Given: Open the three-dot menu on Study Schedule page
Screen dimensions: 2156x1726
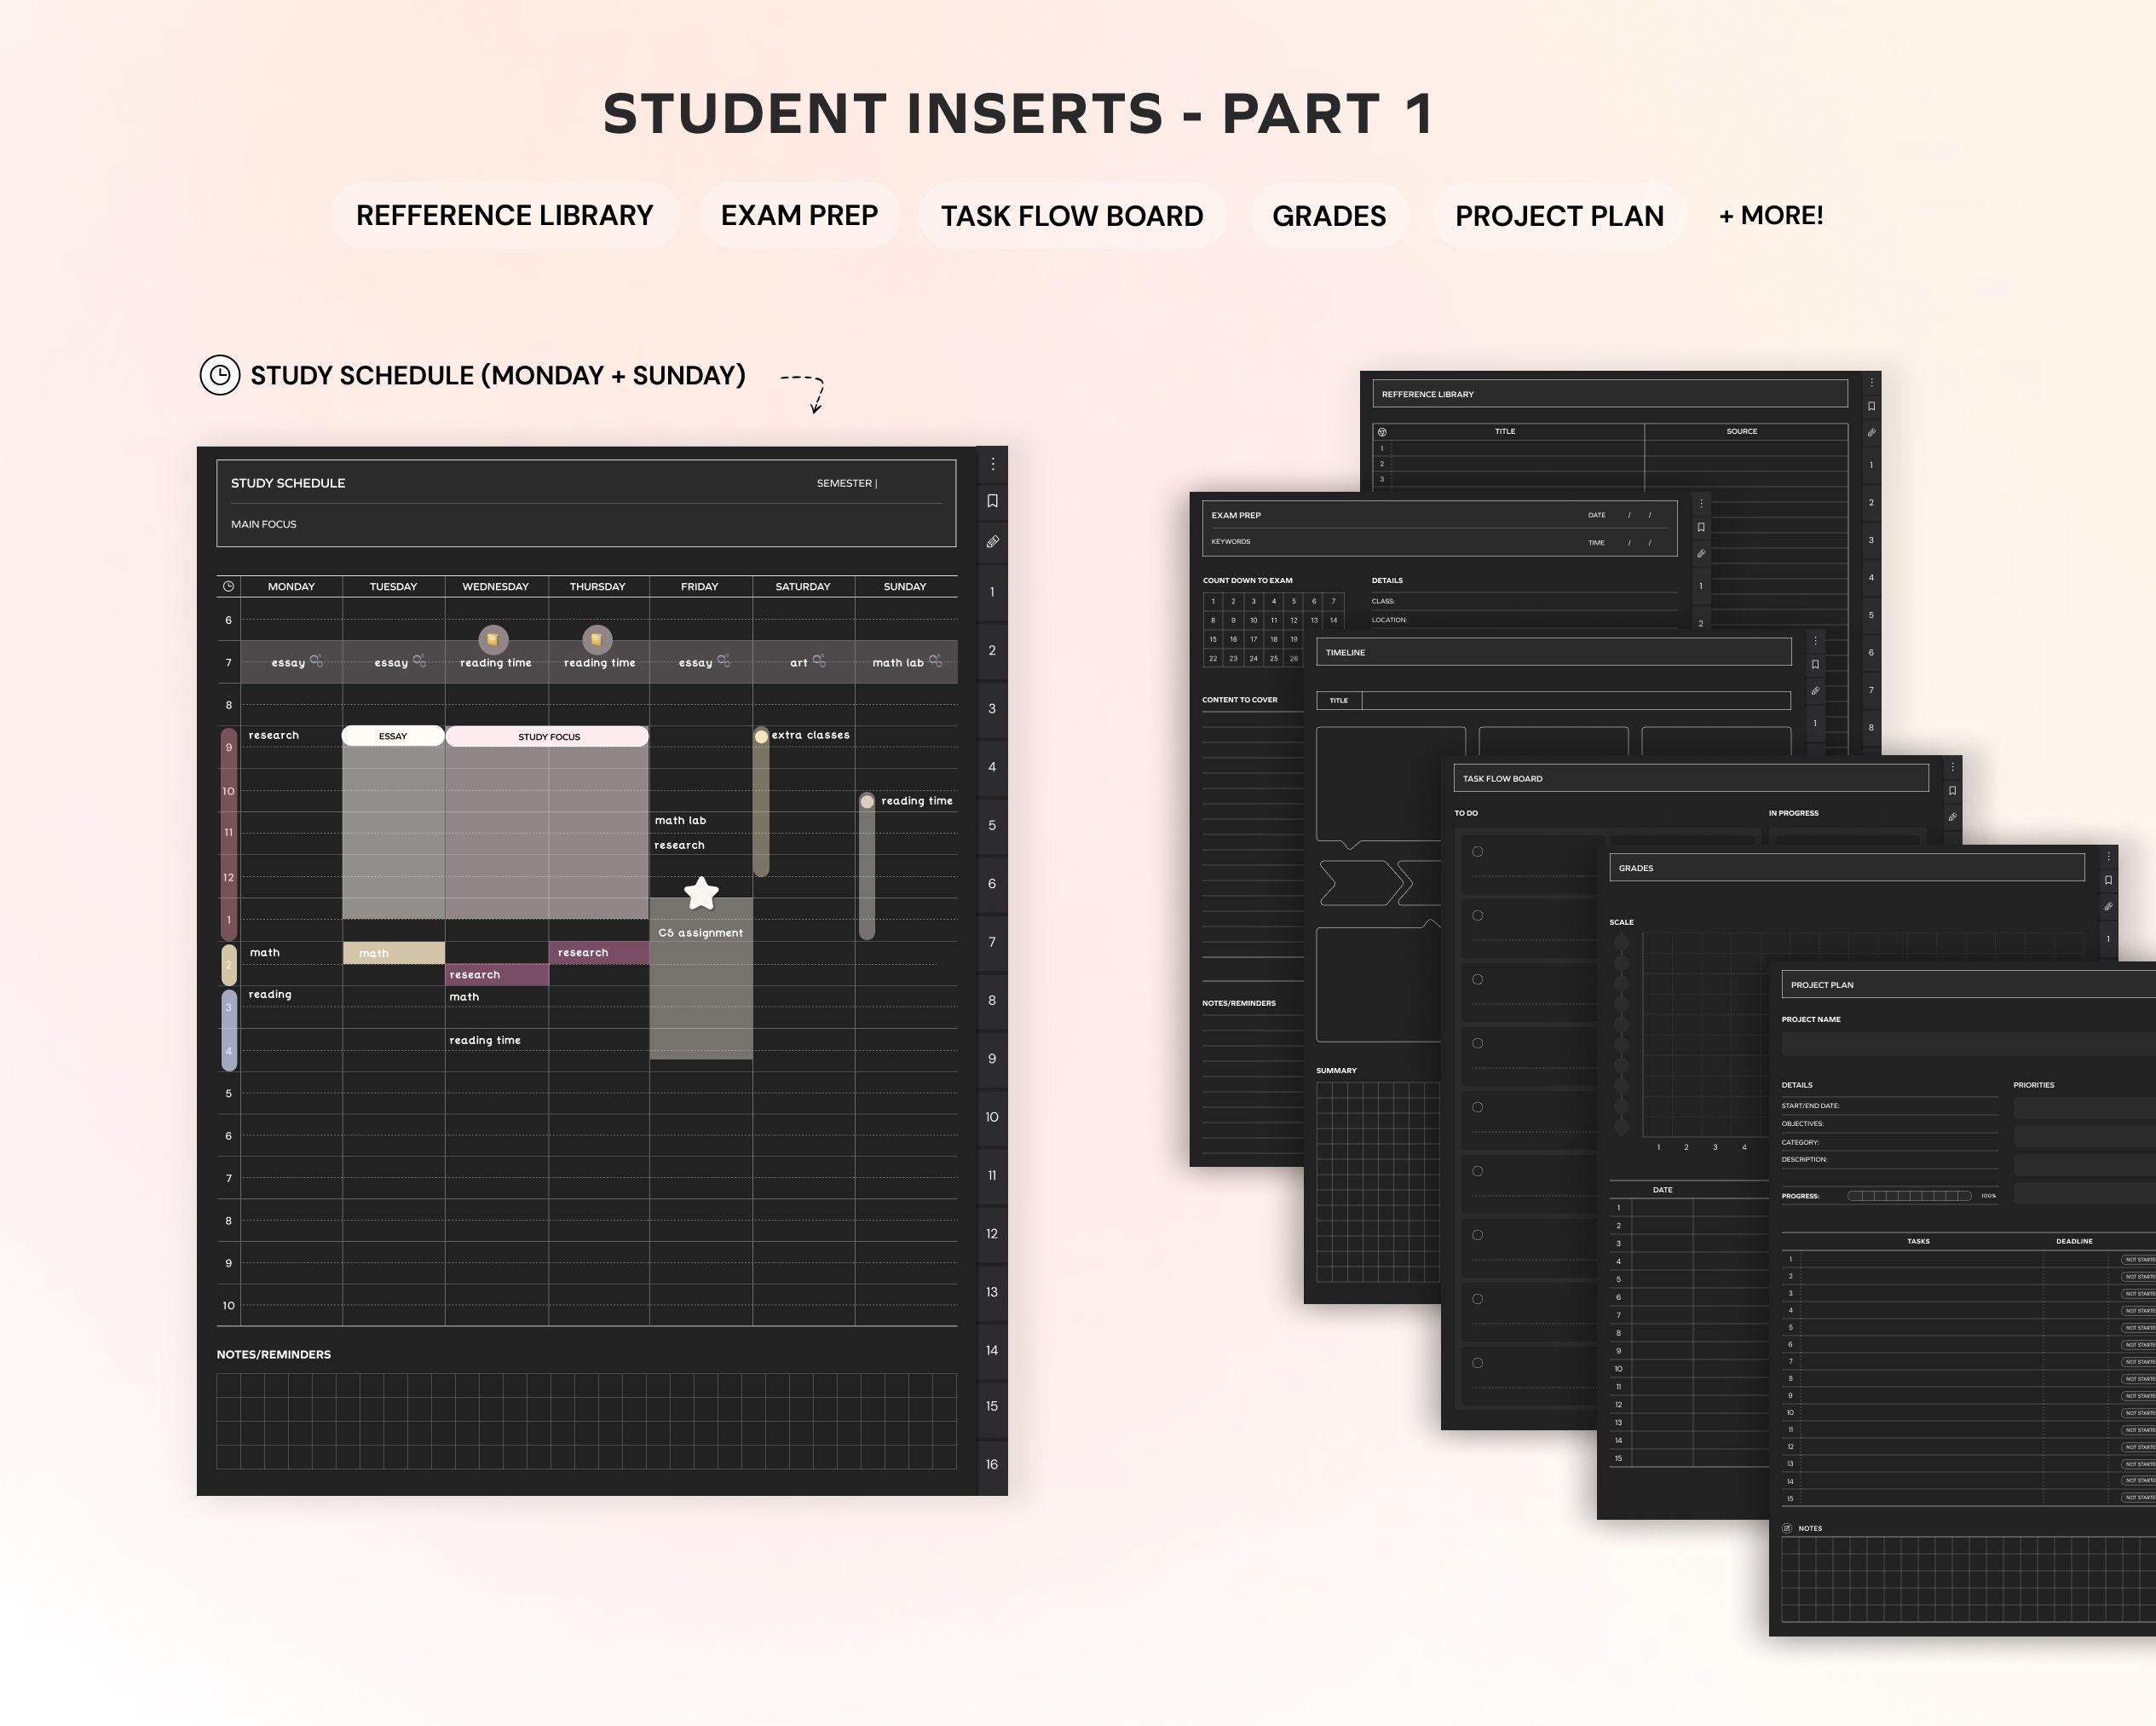Looking at the screenshot, I should (992, 464).
